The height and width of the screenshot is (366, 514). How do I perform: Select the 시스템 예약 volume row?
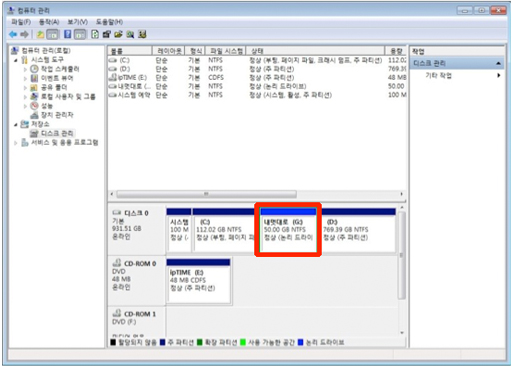[x=257, y=95]
